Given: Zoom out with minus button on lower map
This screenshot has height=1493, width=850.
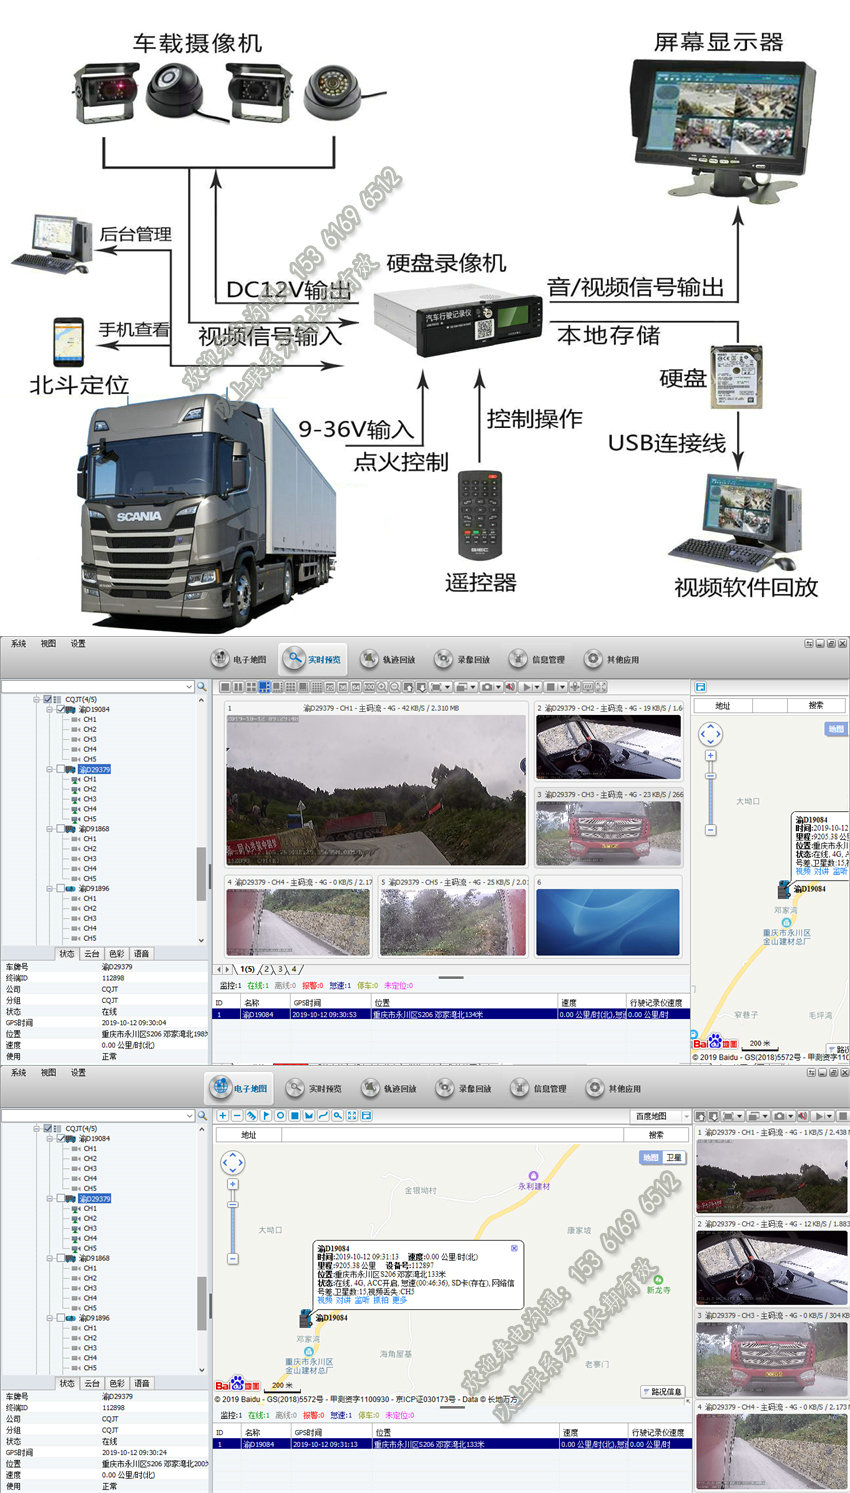Looking at the screenshot, I should coord(233,1258).
